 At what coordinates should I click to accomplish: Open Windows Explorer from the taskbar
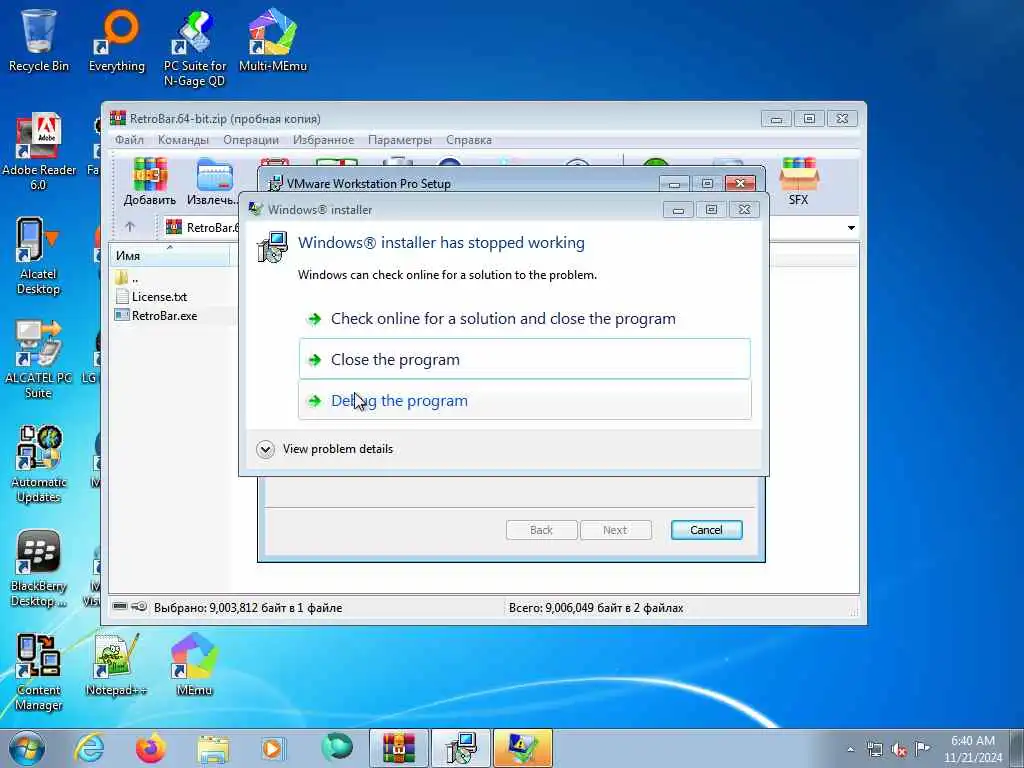pos(213,749)
